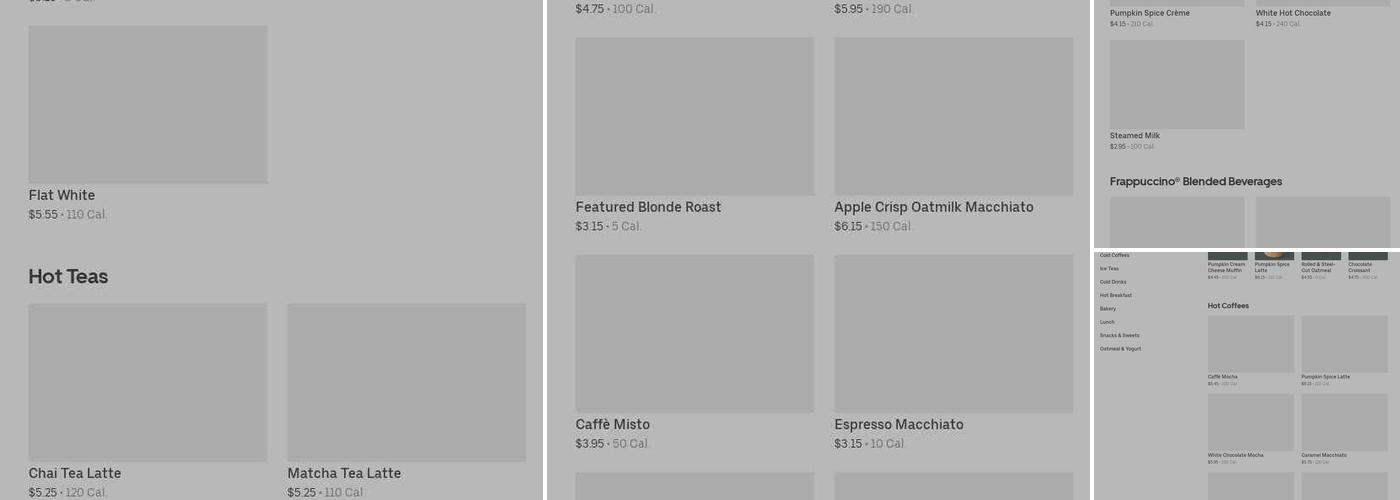
Task: Select Apple Crisp Oatmilk Macchiato
Action: click(x=953, y=117)
